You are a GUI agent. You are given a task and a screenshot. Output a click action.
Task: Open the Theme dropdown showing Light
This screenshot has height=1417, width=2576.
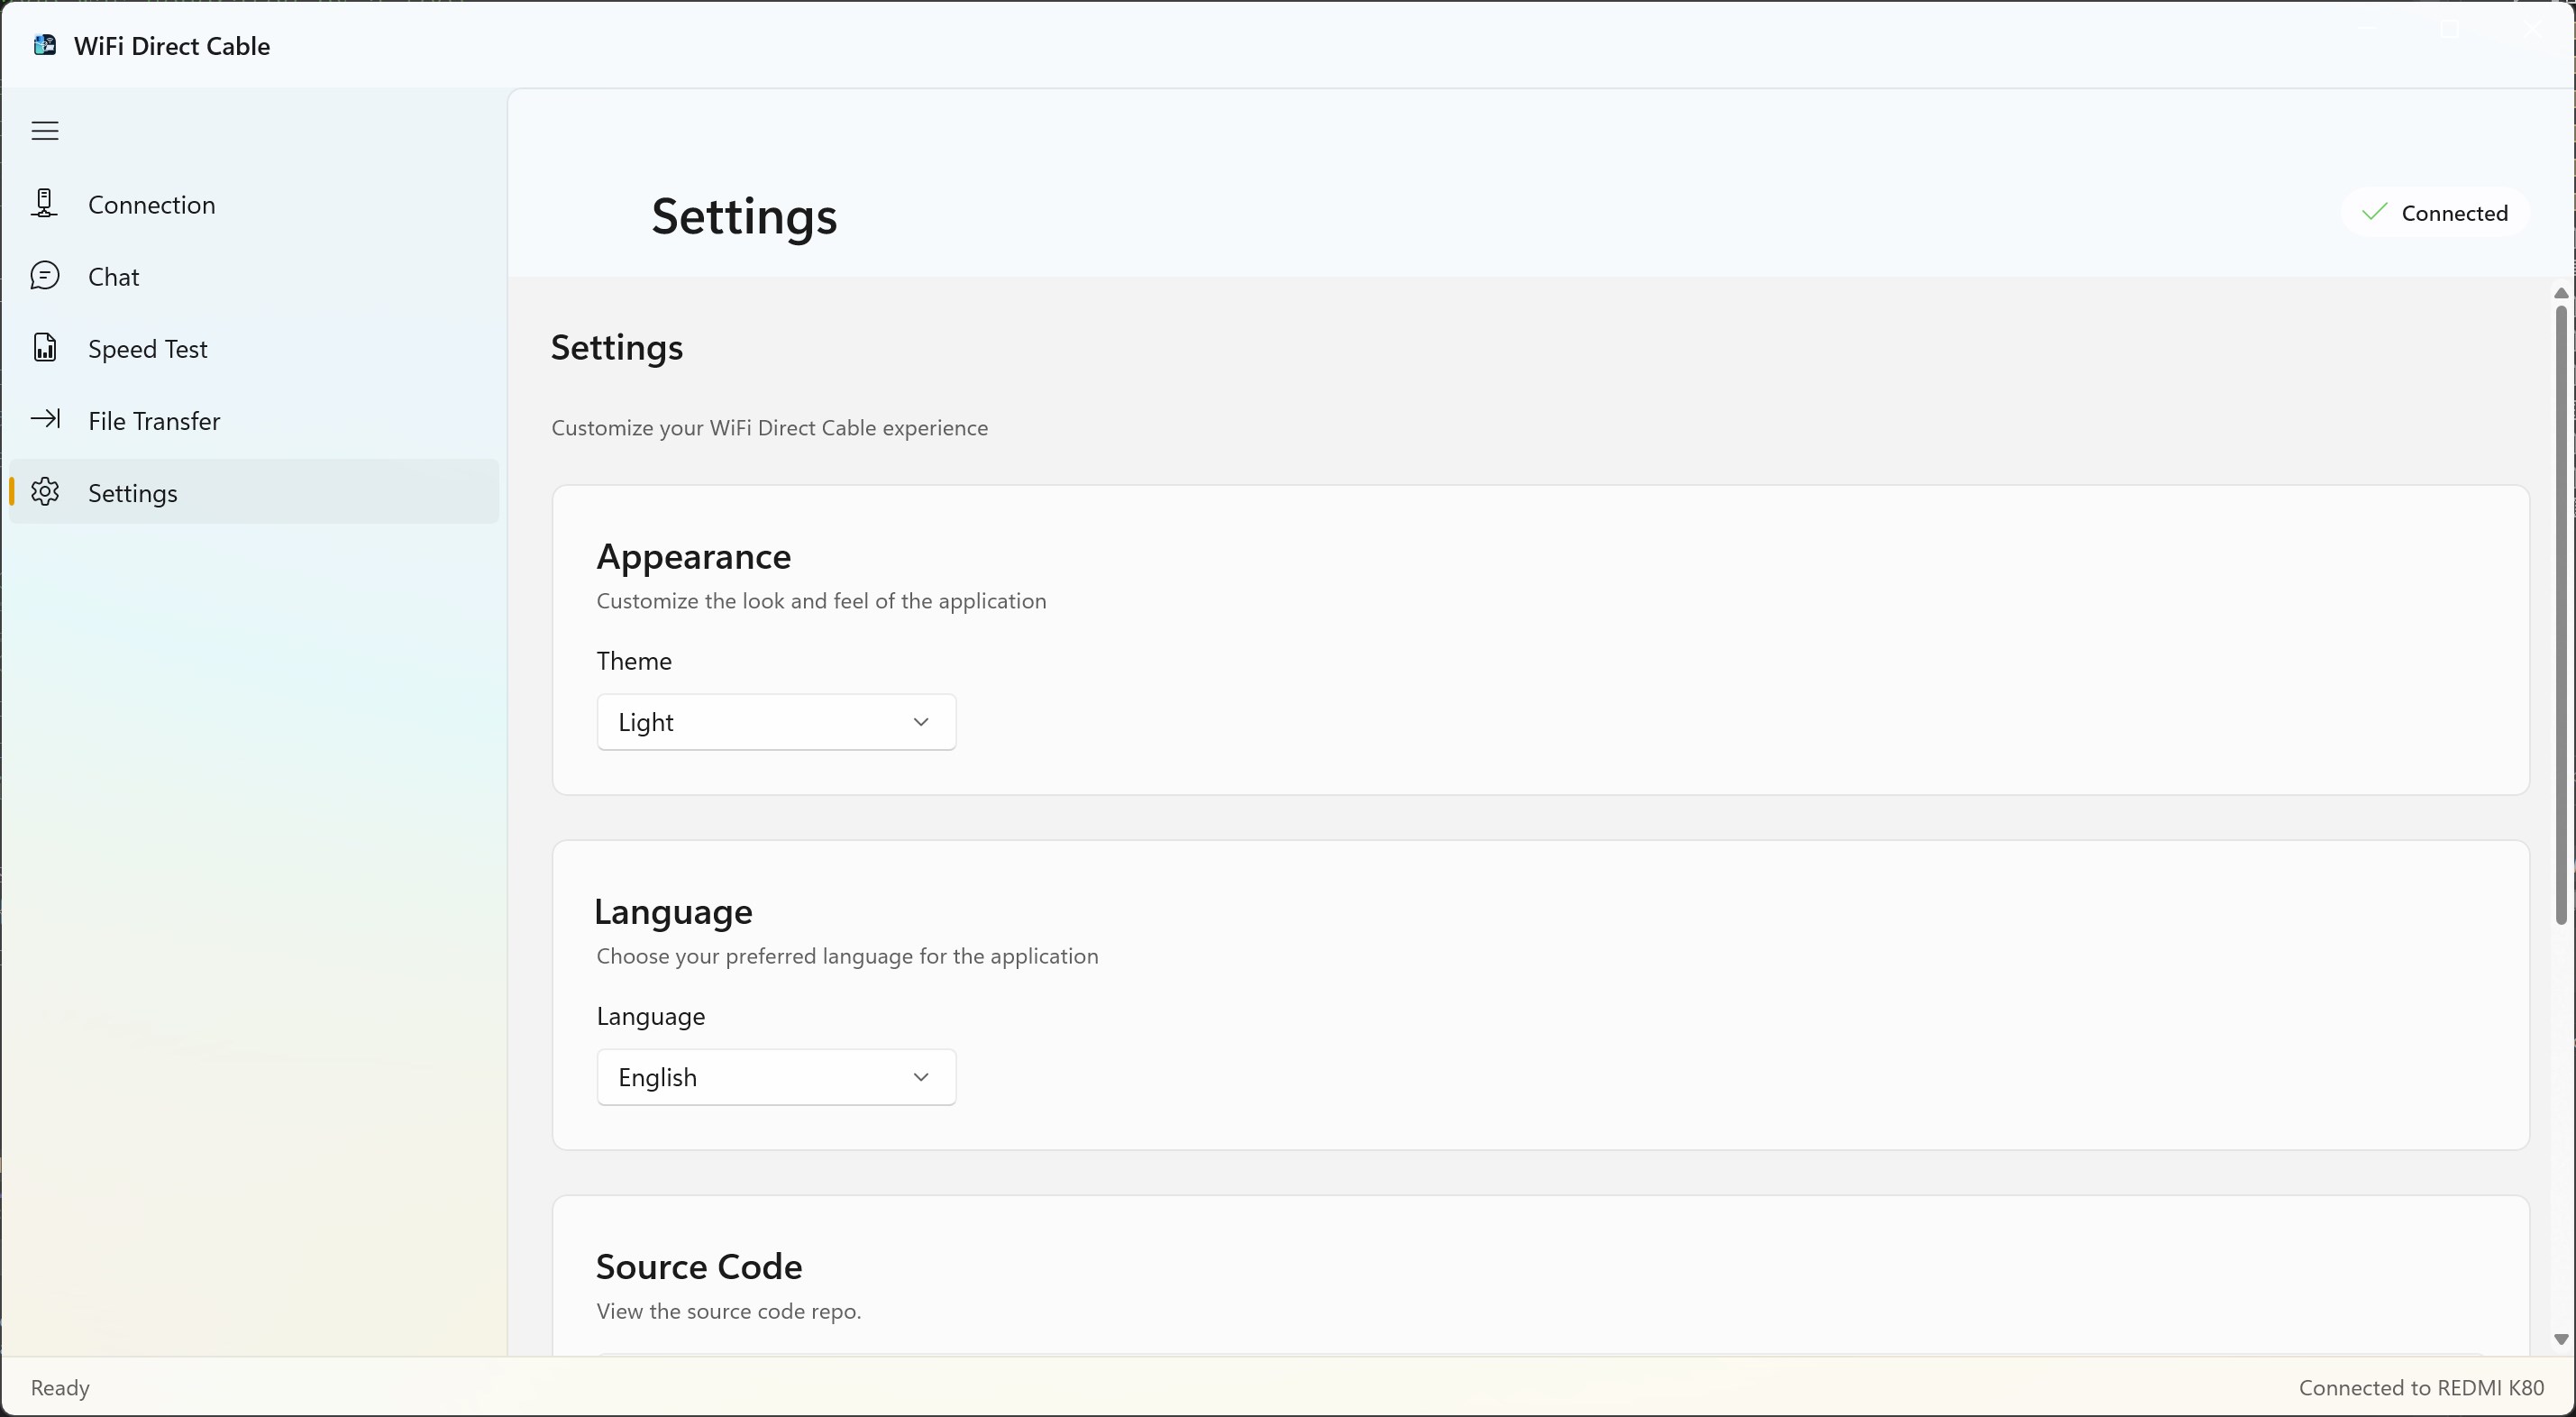(776, 722)
